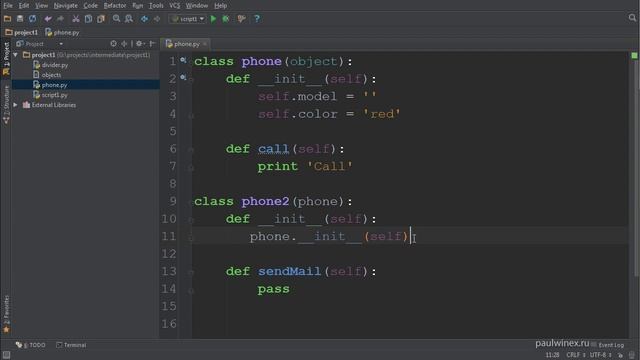
Task: Click Collapse All icon in Project panel
Action: (124, 44)
